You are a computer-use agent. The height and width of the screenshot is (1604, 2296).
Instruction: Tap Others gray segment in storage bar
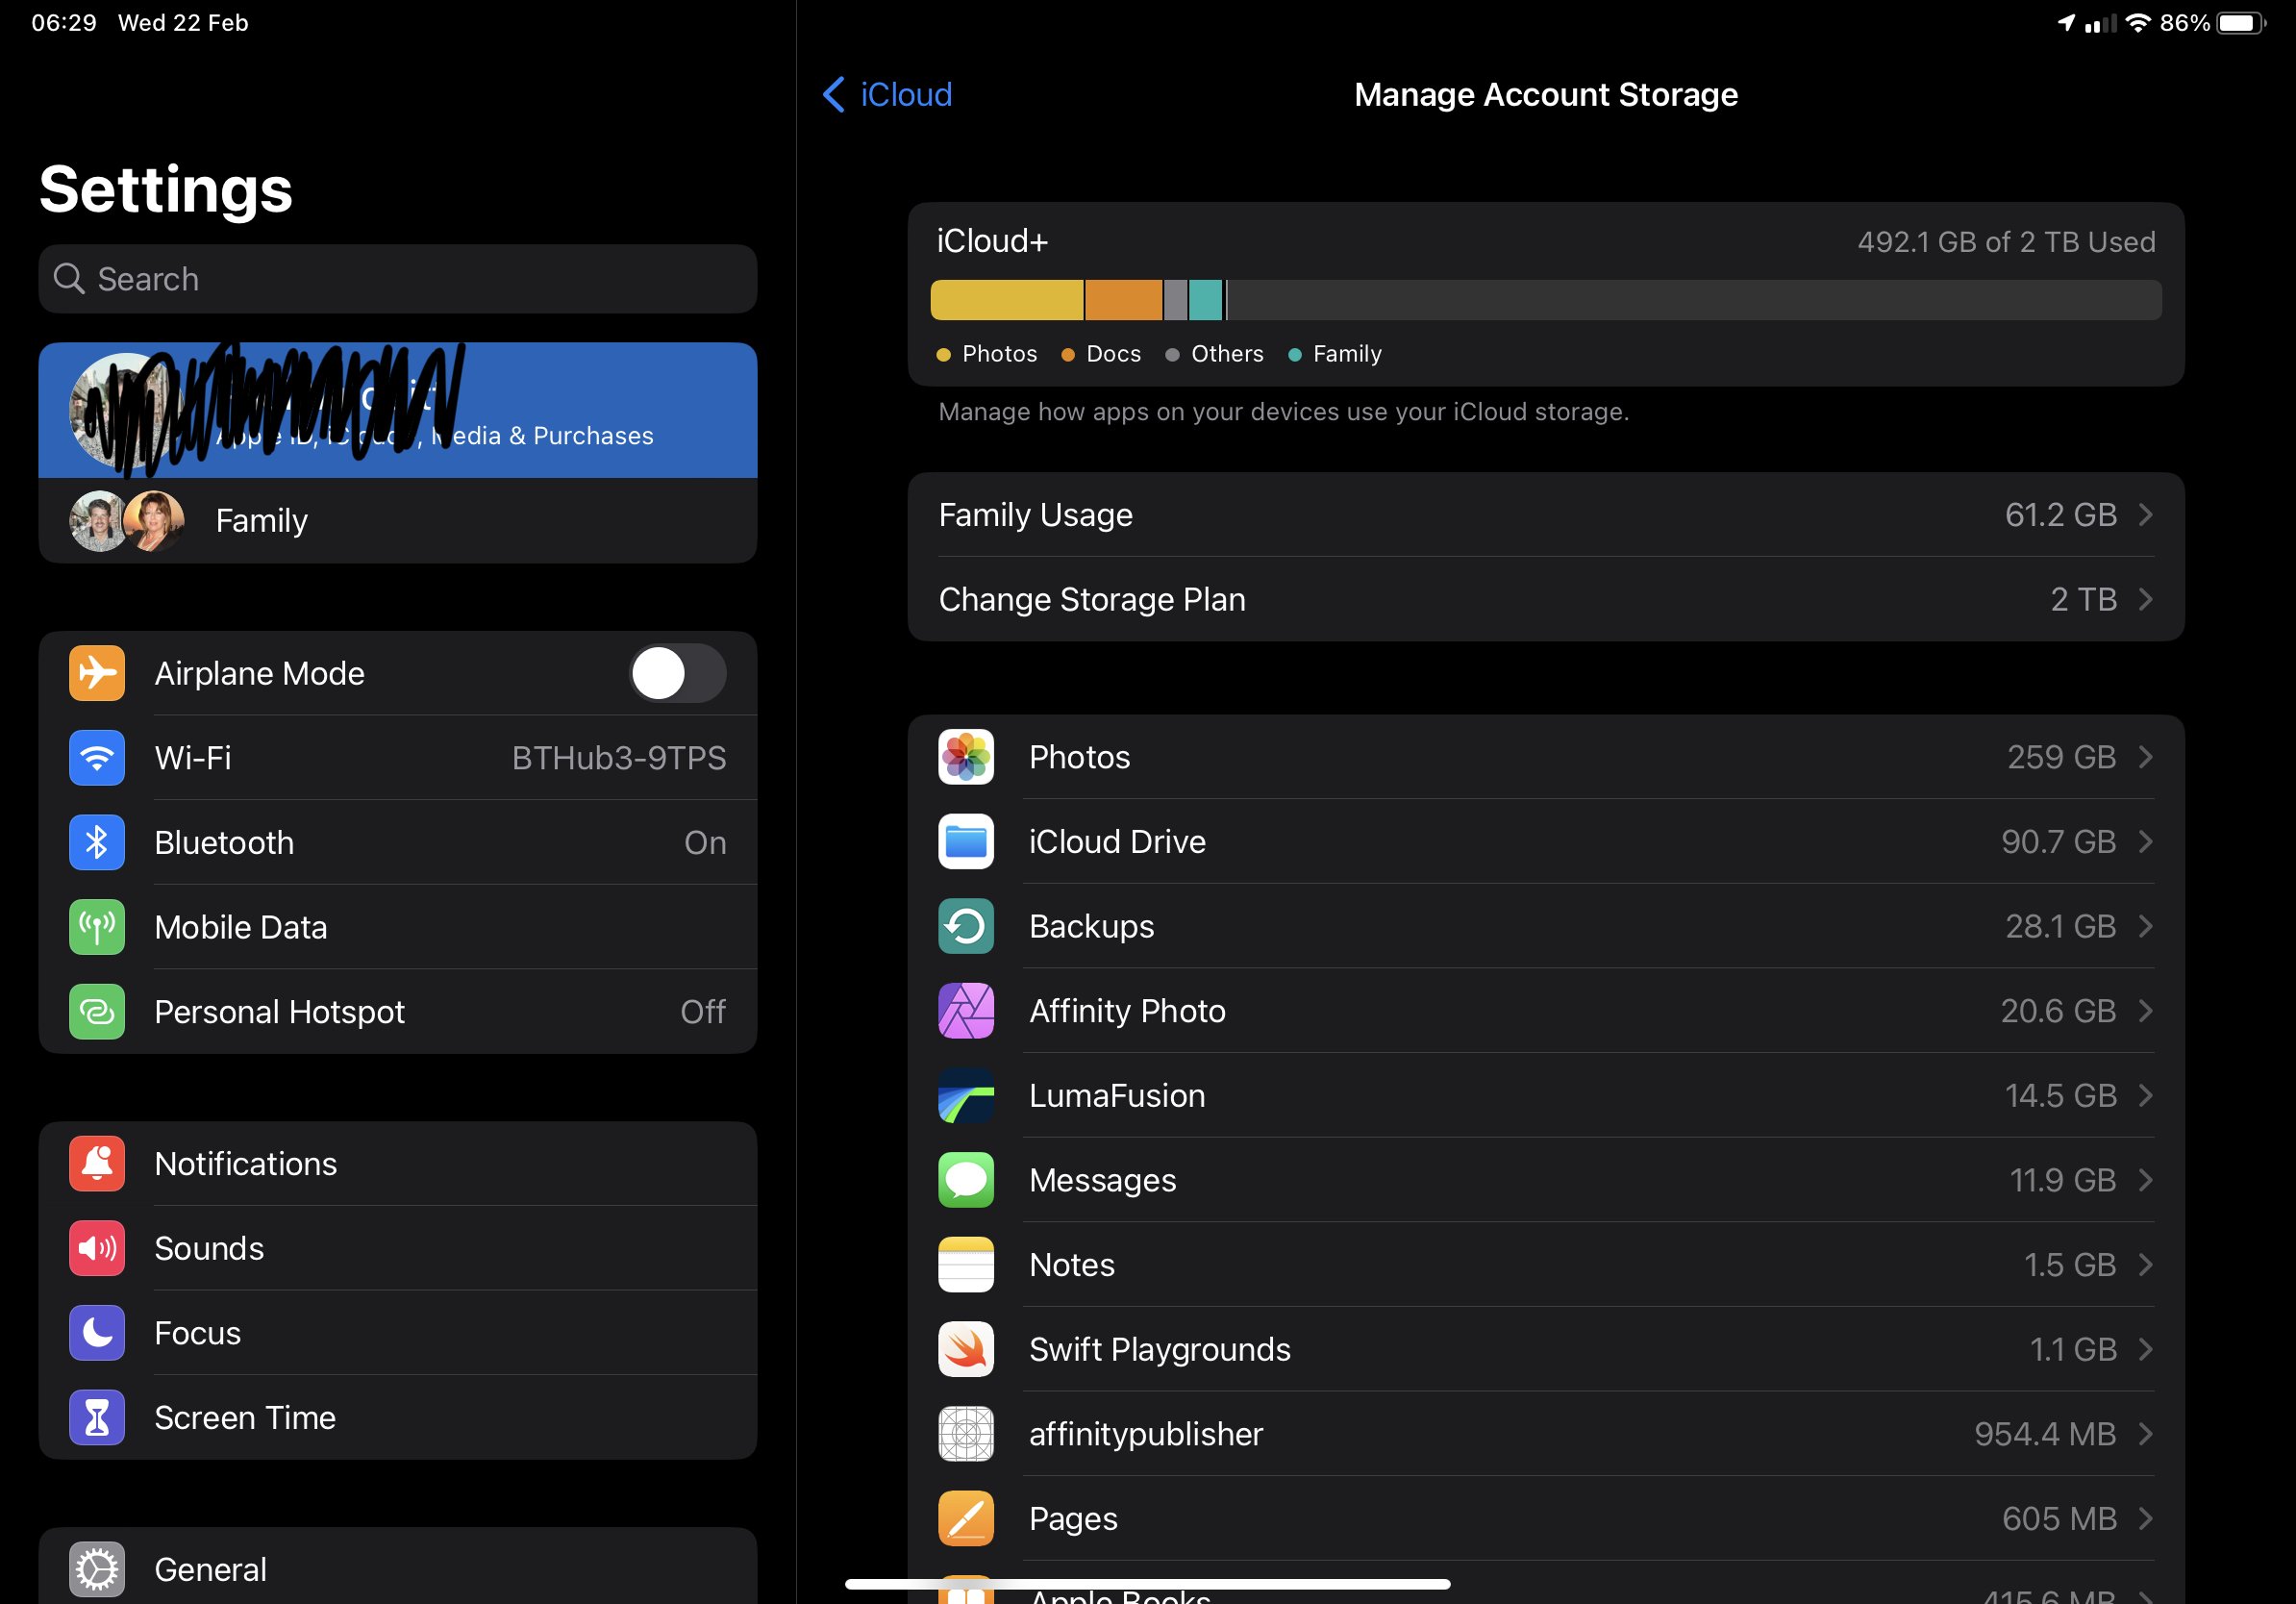point(1176,300)
